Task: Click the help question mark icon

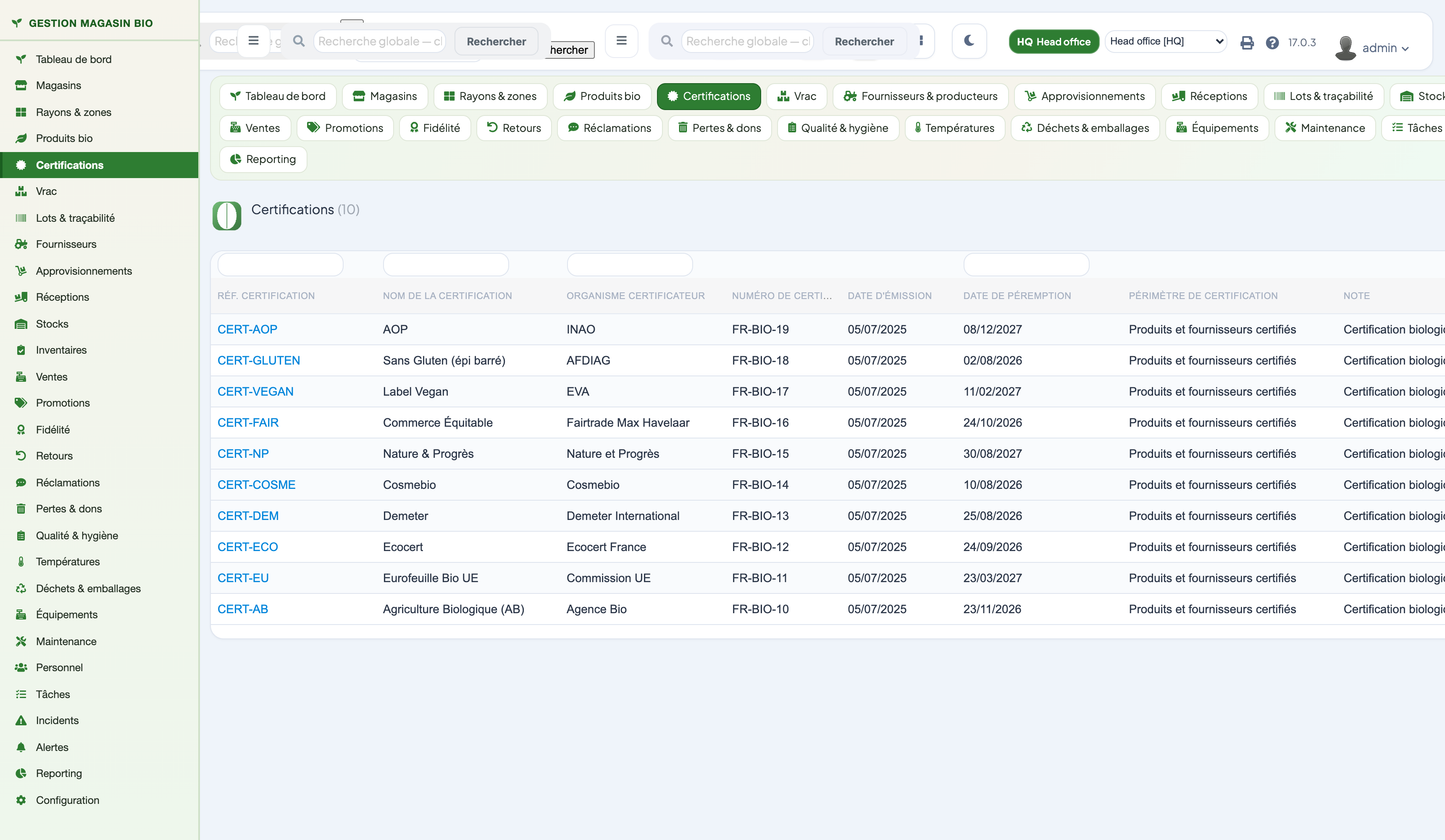Action: pyautogui.click(x=1272, y=43)
